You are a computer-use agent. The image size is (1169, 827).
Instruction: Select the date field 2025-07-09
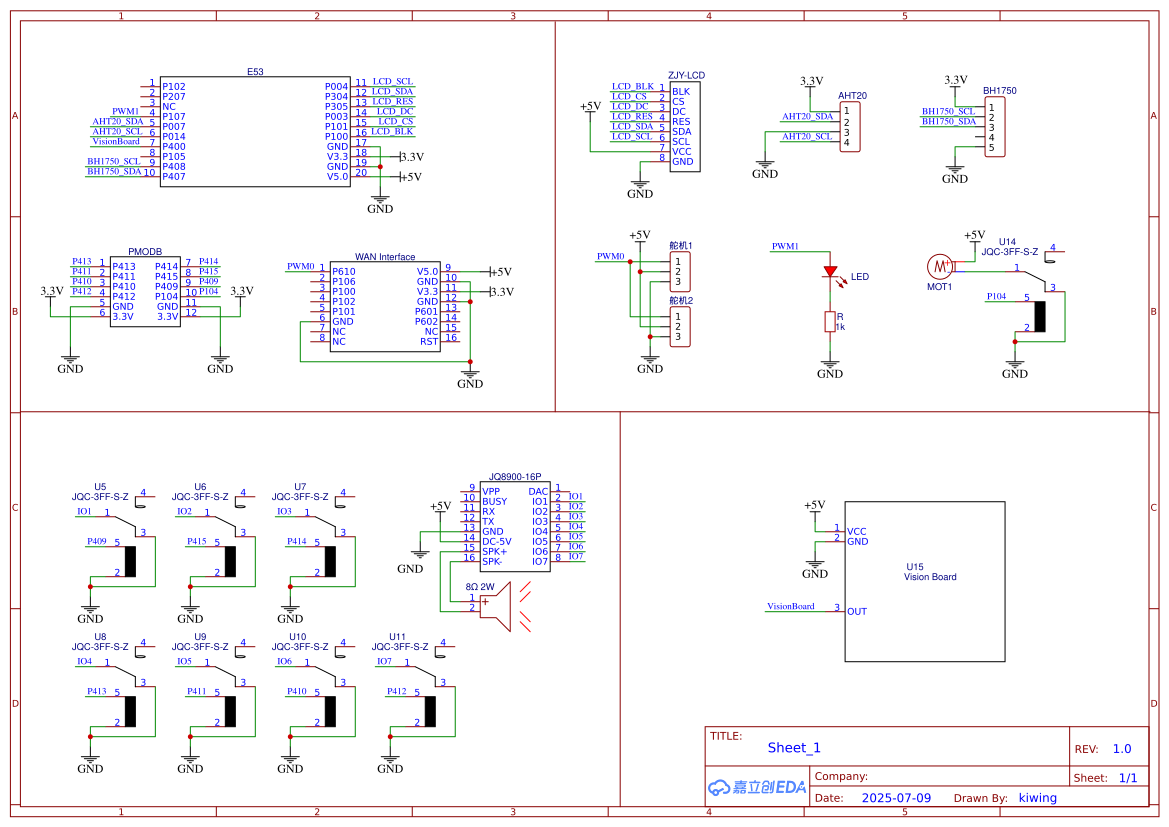[896, 798]
